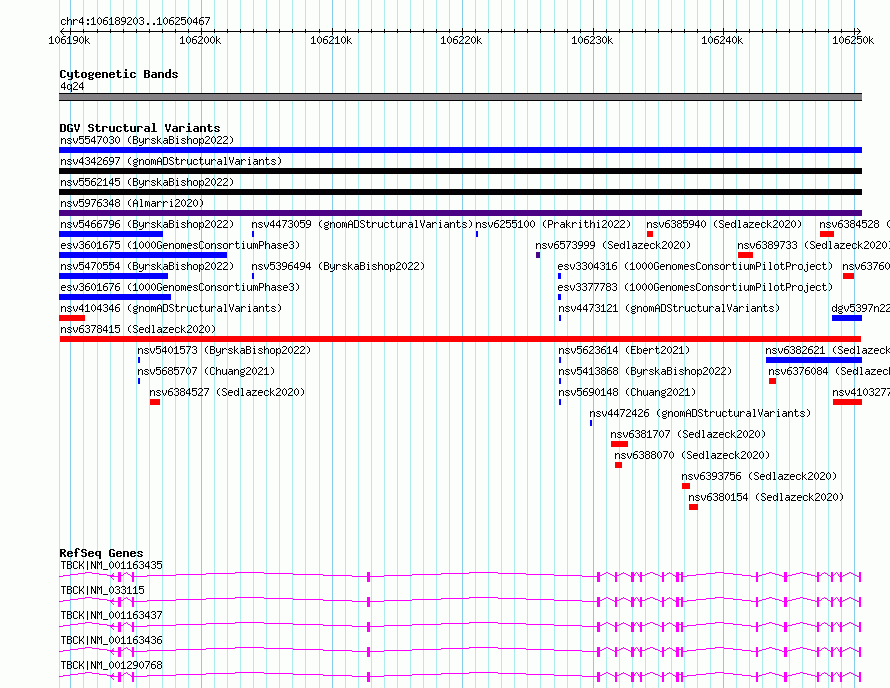Click nsv6380154 (Sedlazeck2020) label

pos(766,497)
